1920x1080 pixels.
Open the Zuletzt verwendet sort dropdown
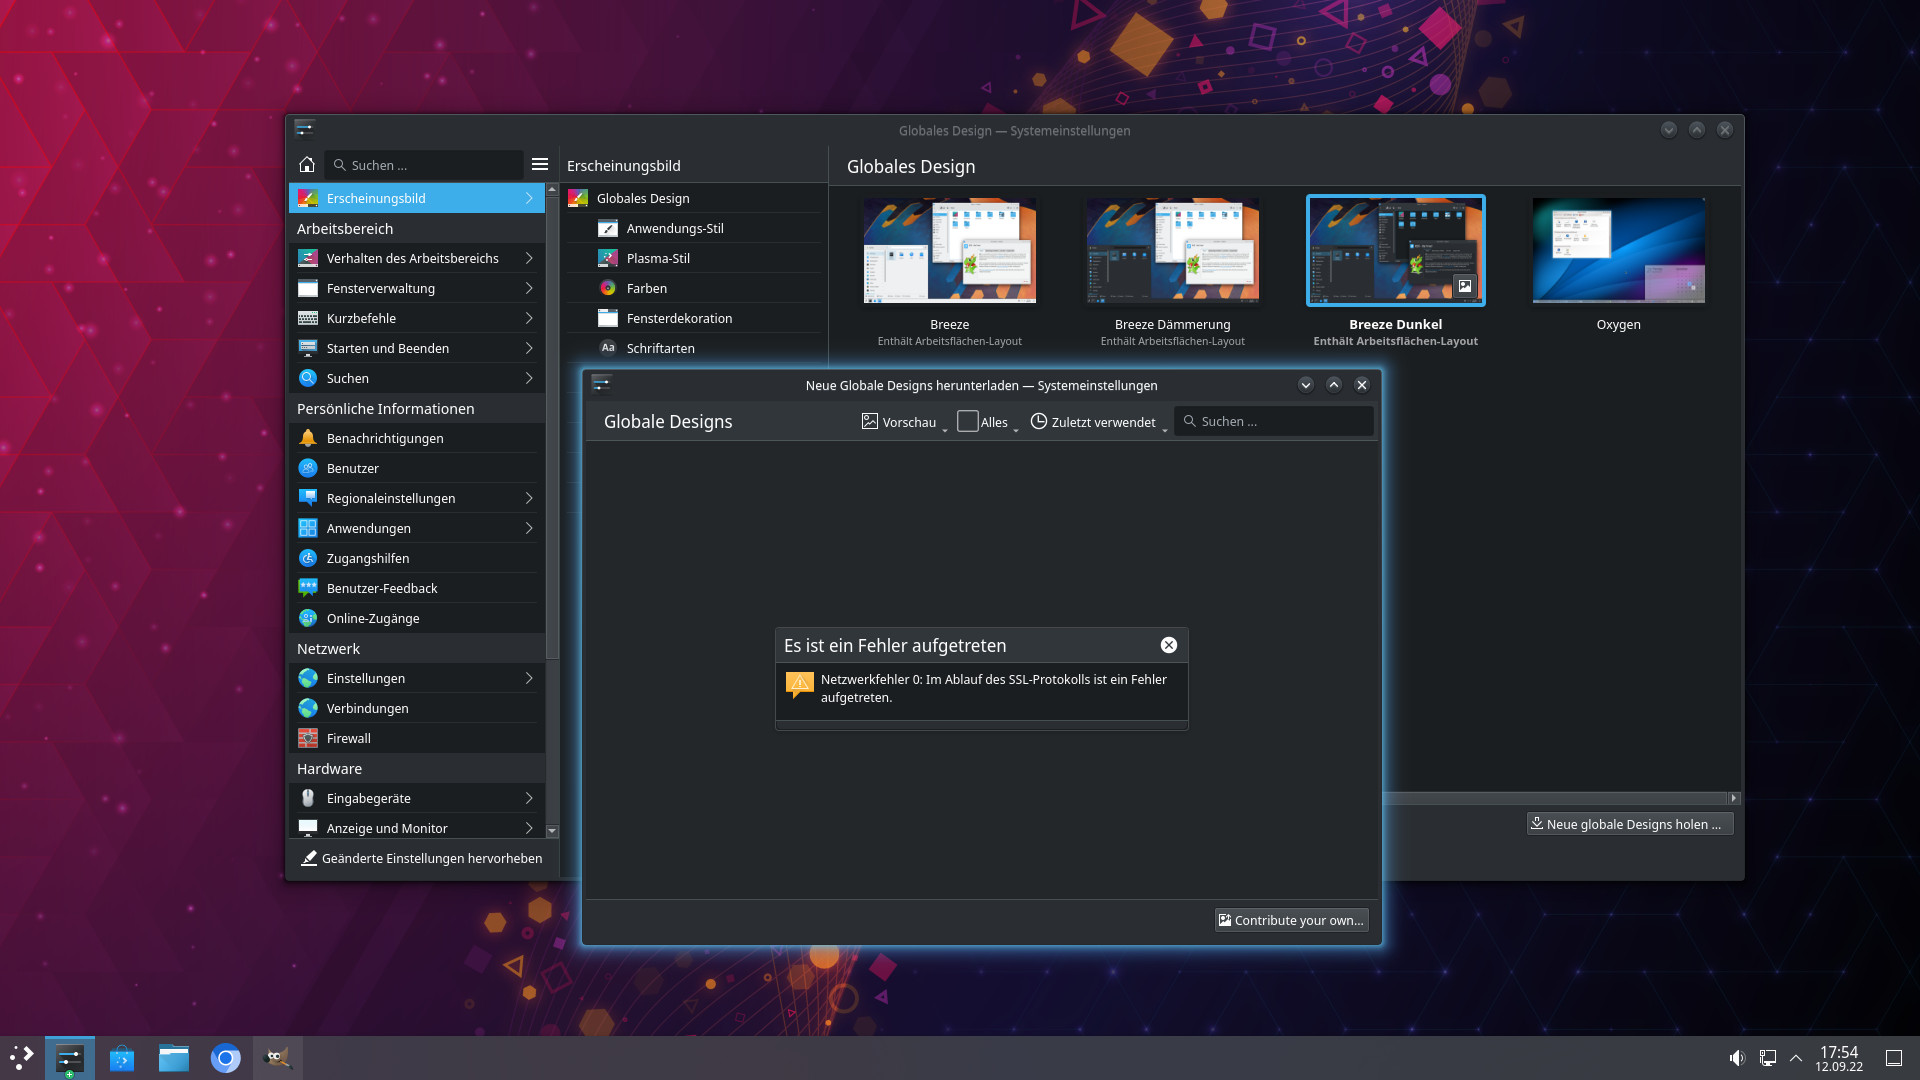1098,422
